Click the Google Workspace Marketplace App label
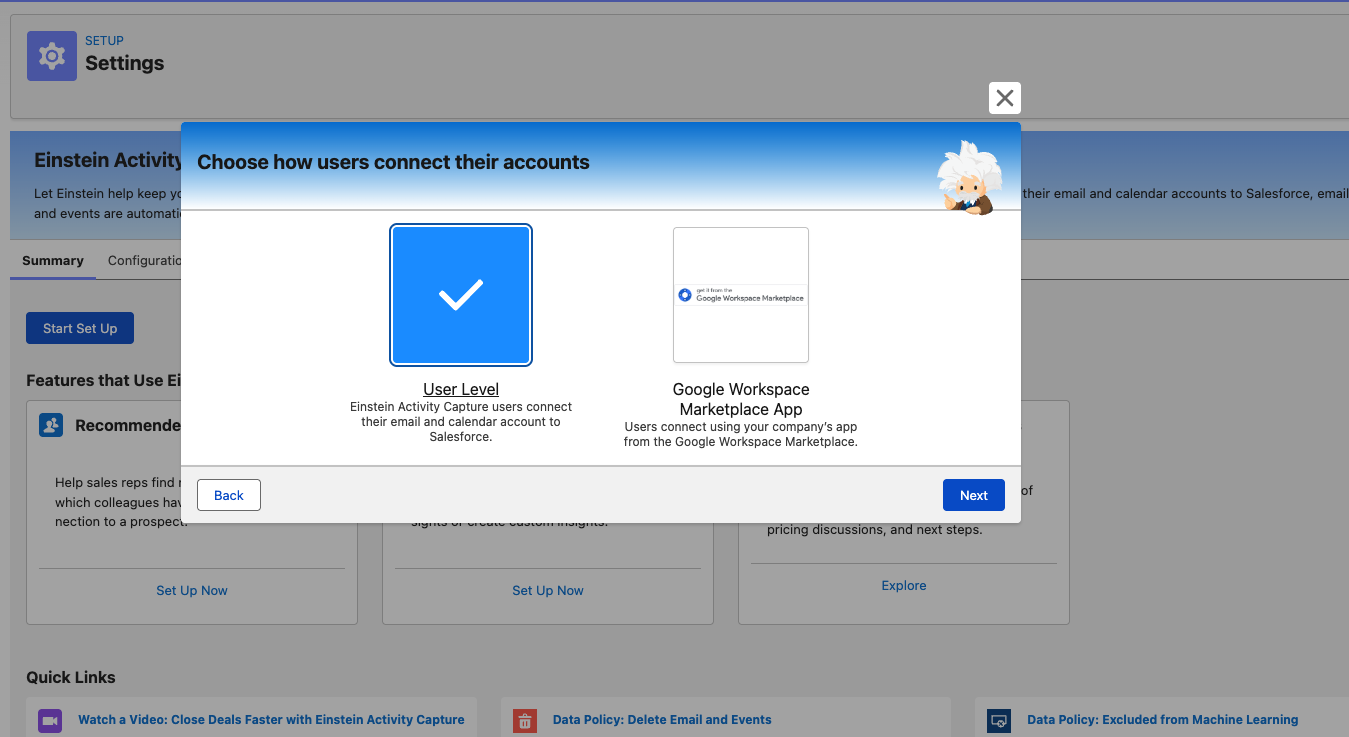The height and width of the screenshot is (737, 1349). pyautogui.click(x=741, y=399)
